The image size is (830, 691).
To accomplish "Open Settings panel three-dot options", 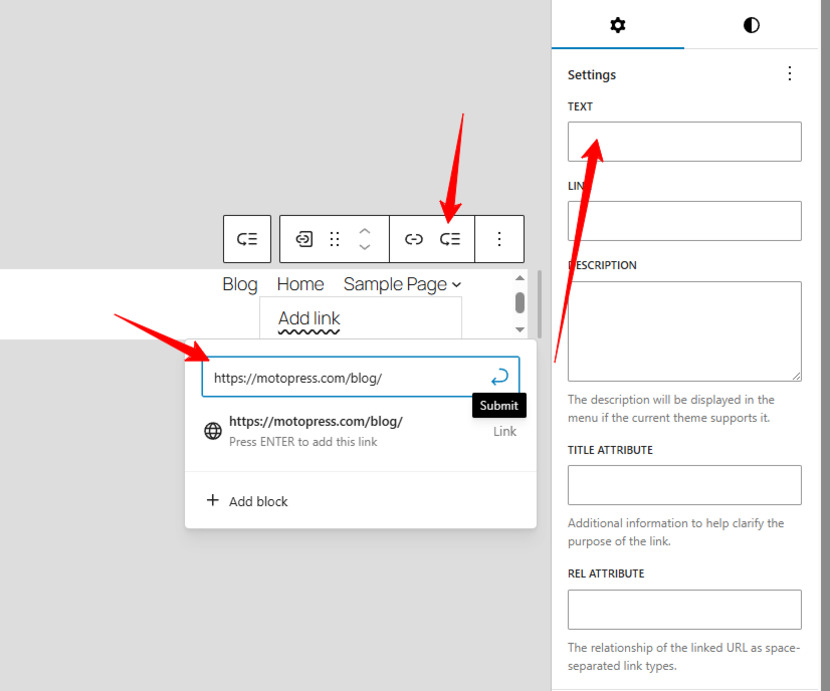I will point(789,74).
